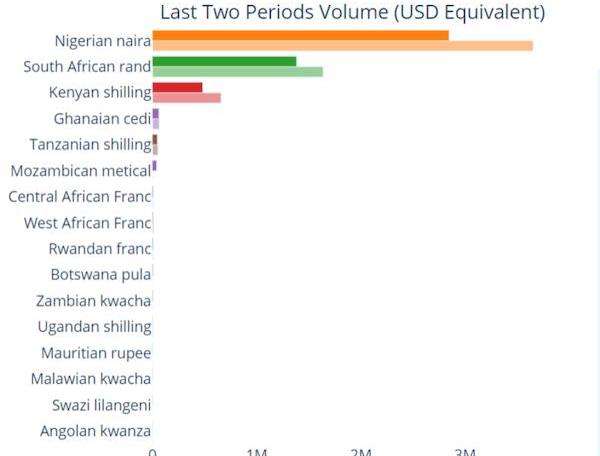Click the dark orange Nigerian naira bar

tap(301, 36)
